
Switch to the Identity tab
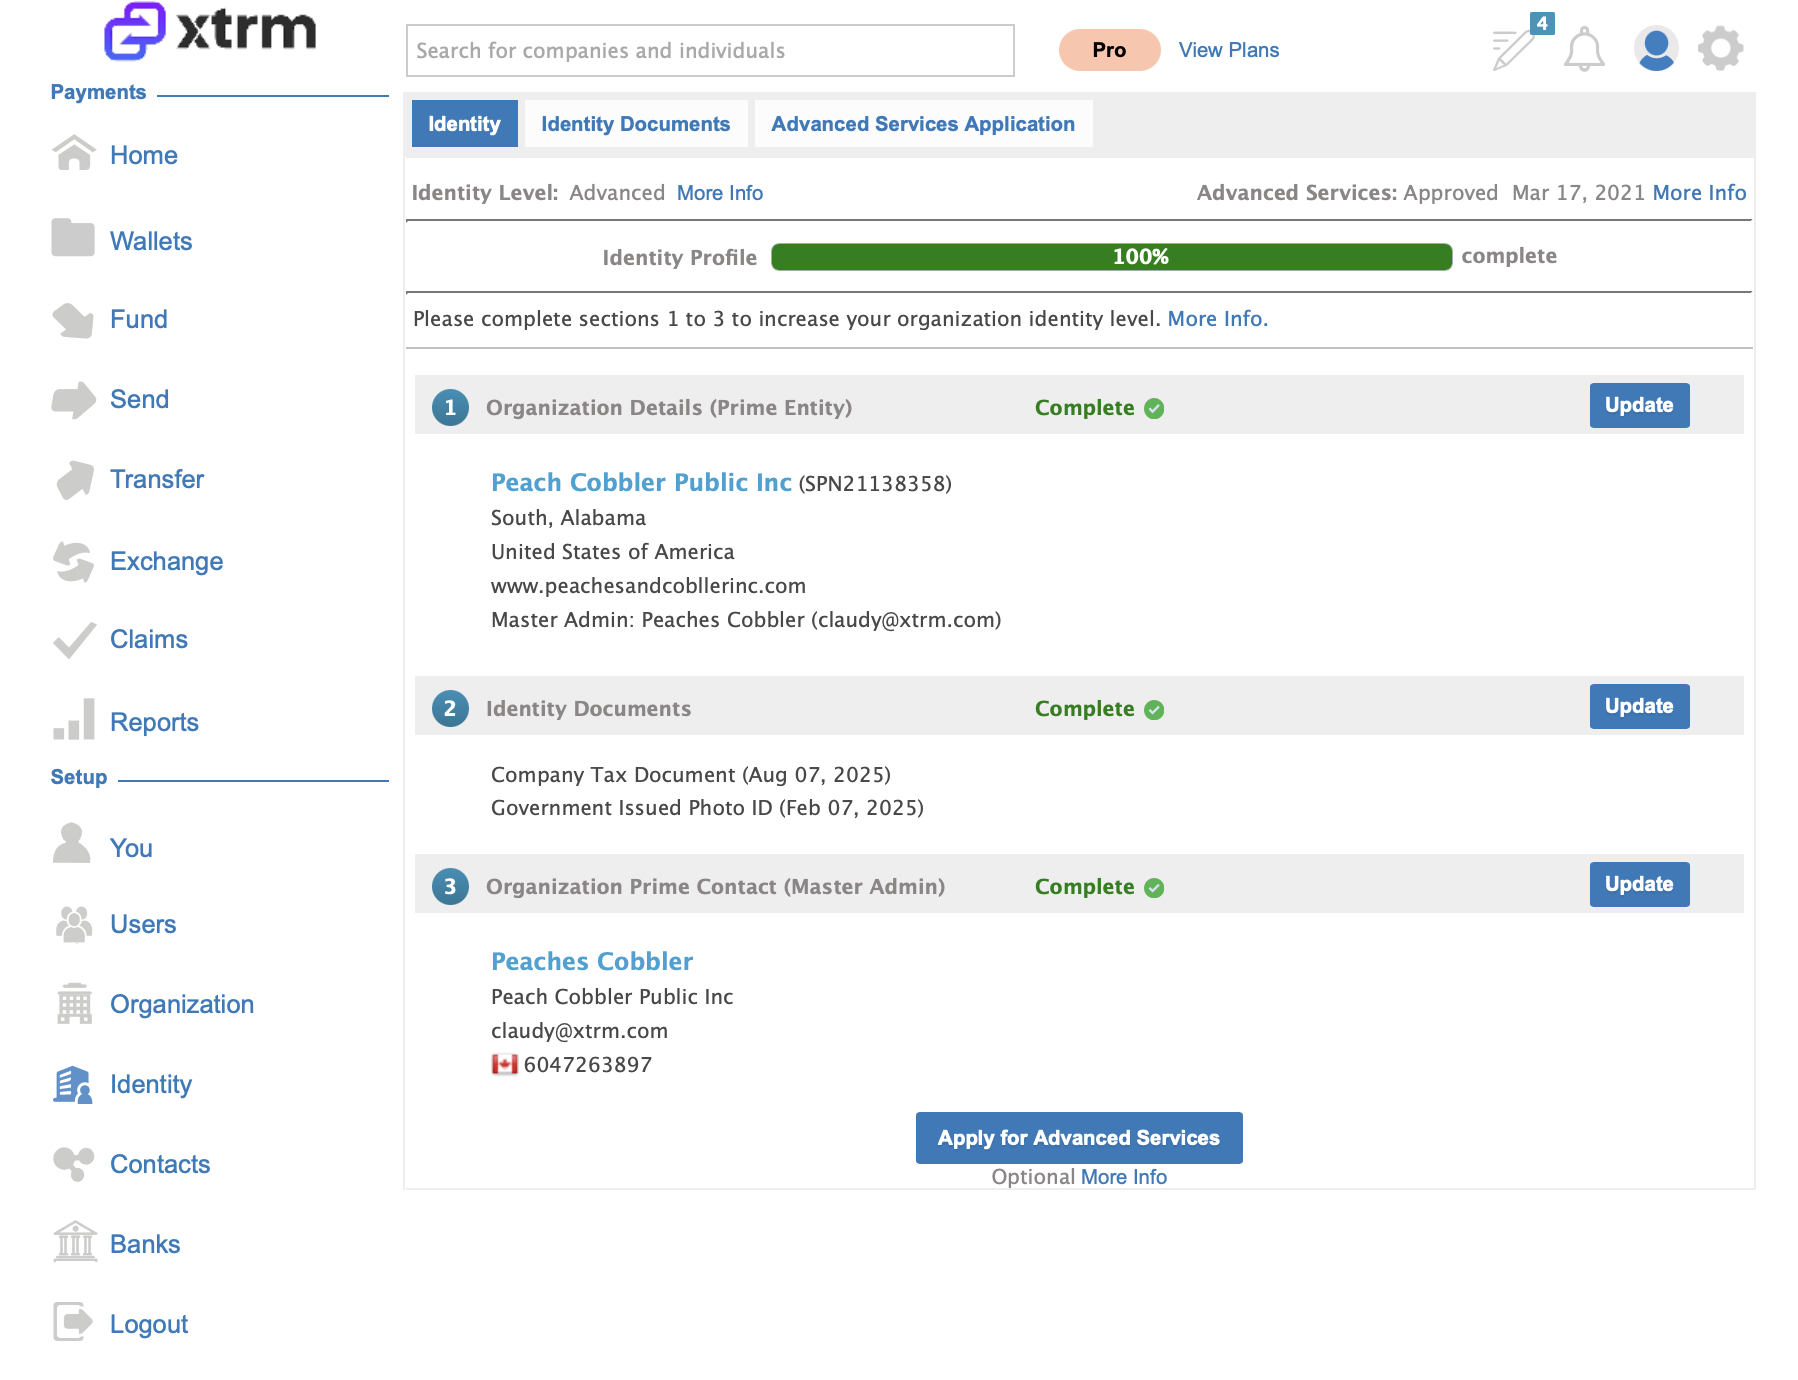[x=464, y=124]
